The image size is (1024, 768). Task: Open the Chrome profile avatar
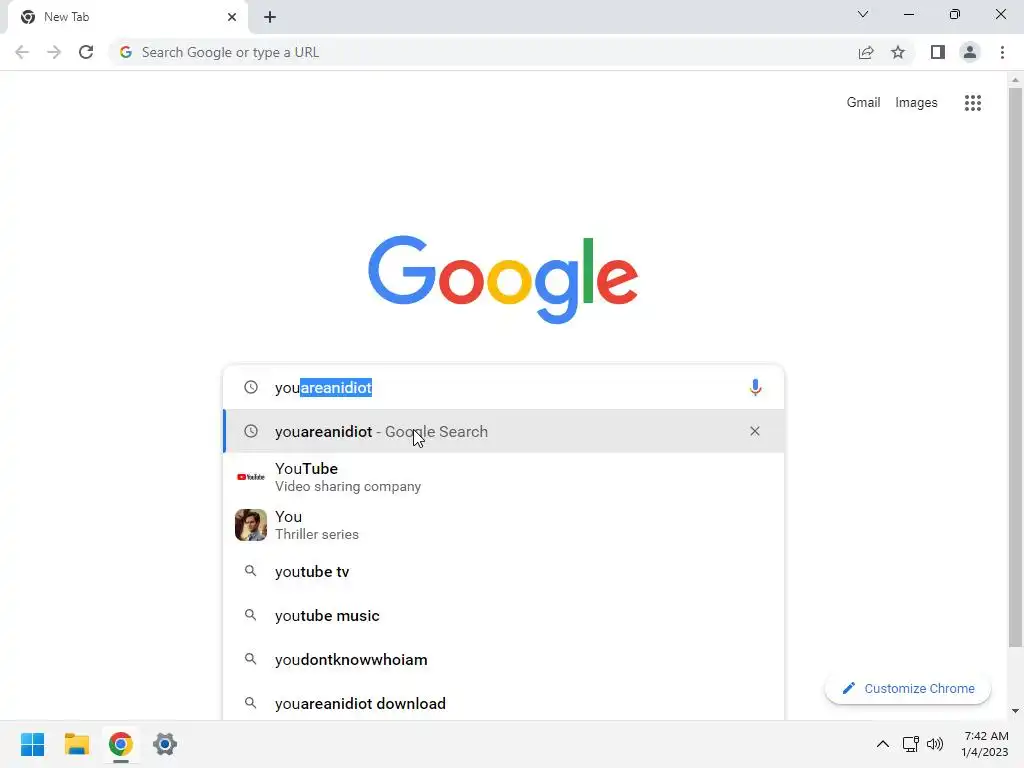point(970,52)
